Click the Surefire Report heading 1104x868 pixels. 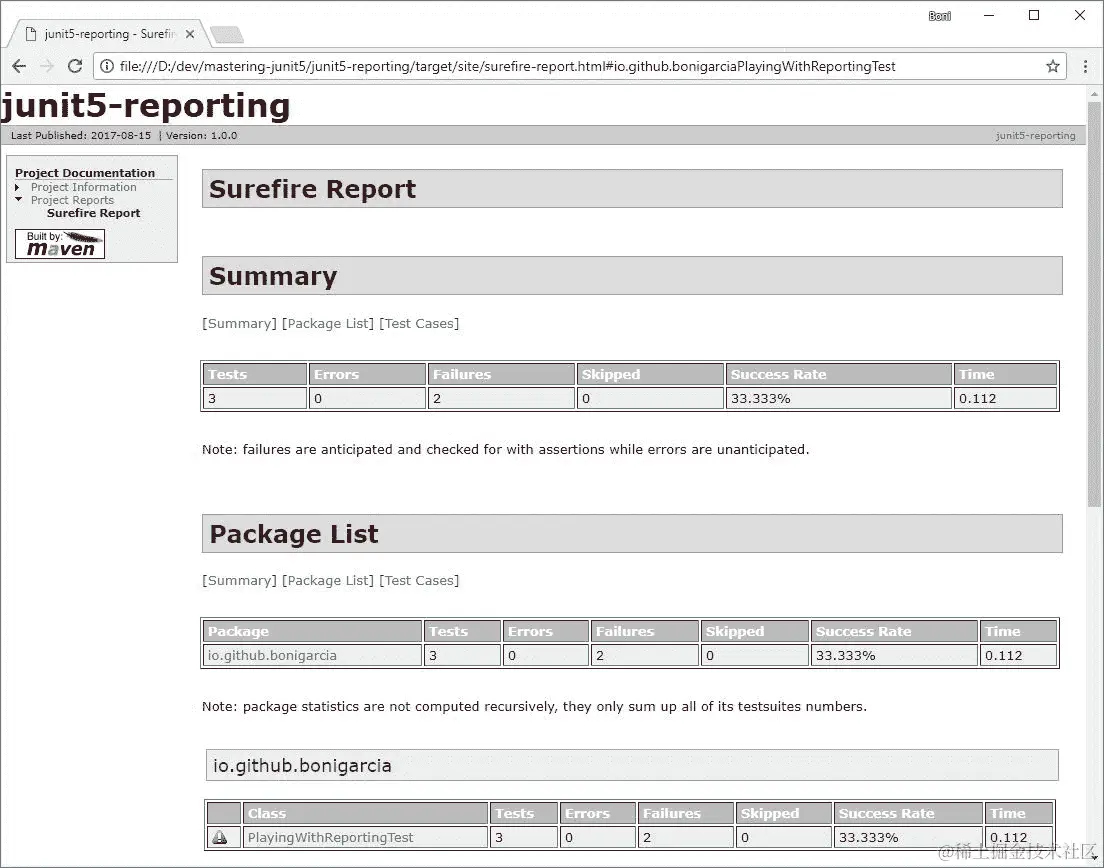click(632, 189)
